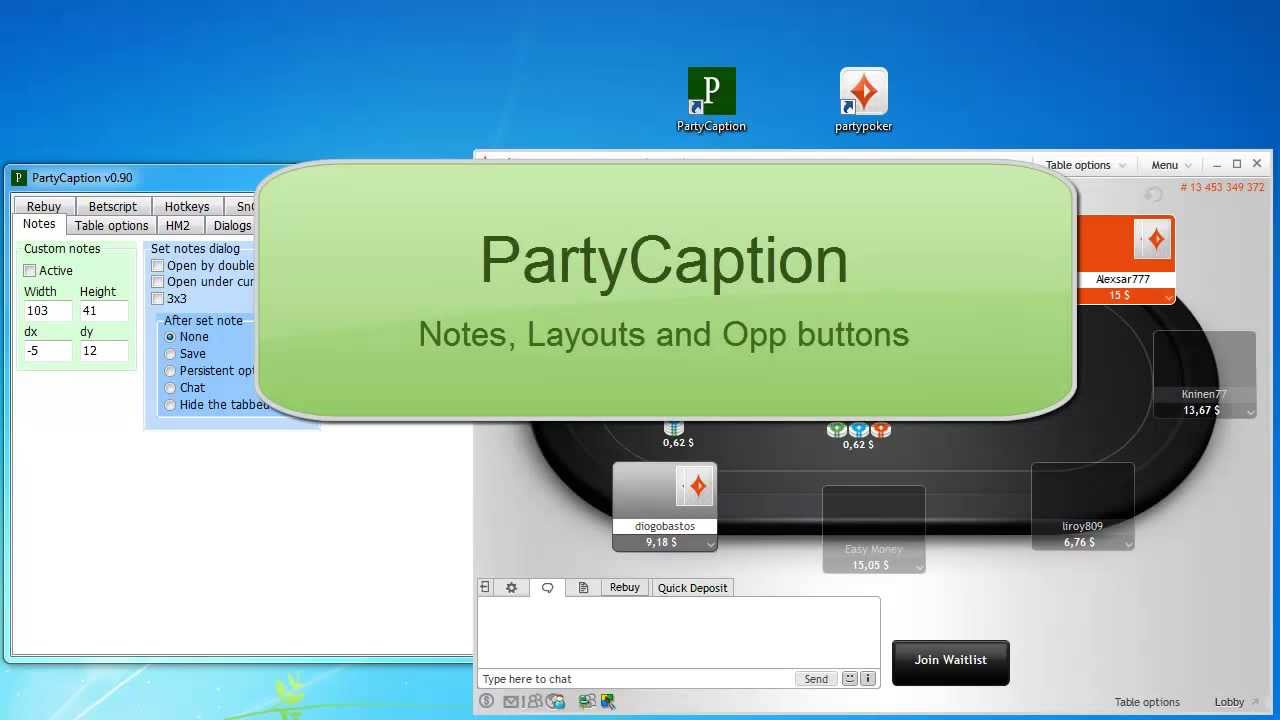The width and height of the screenshot is (1280, 720).
Task: Click the dy input field
Action: [104, 351]
